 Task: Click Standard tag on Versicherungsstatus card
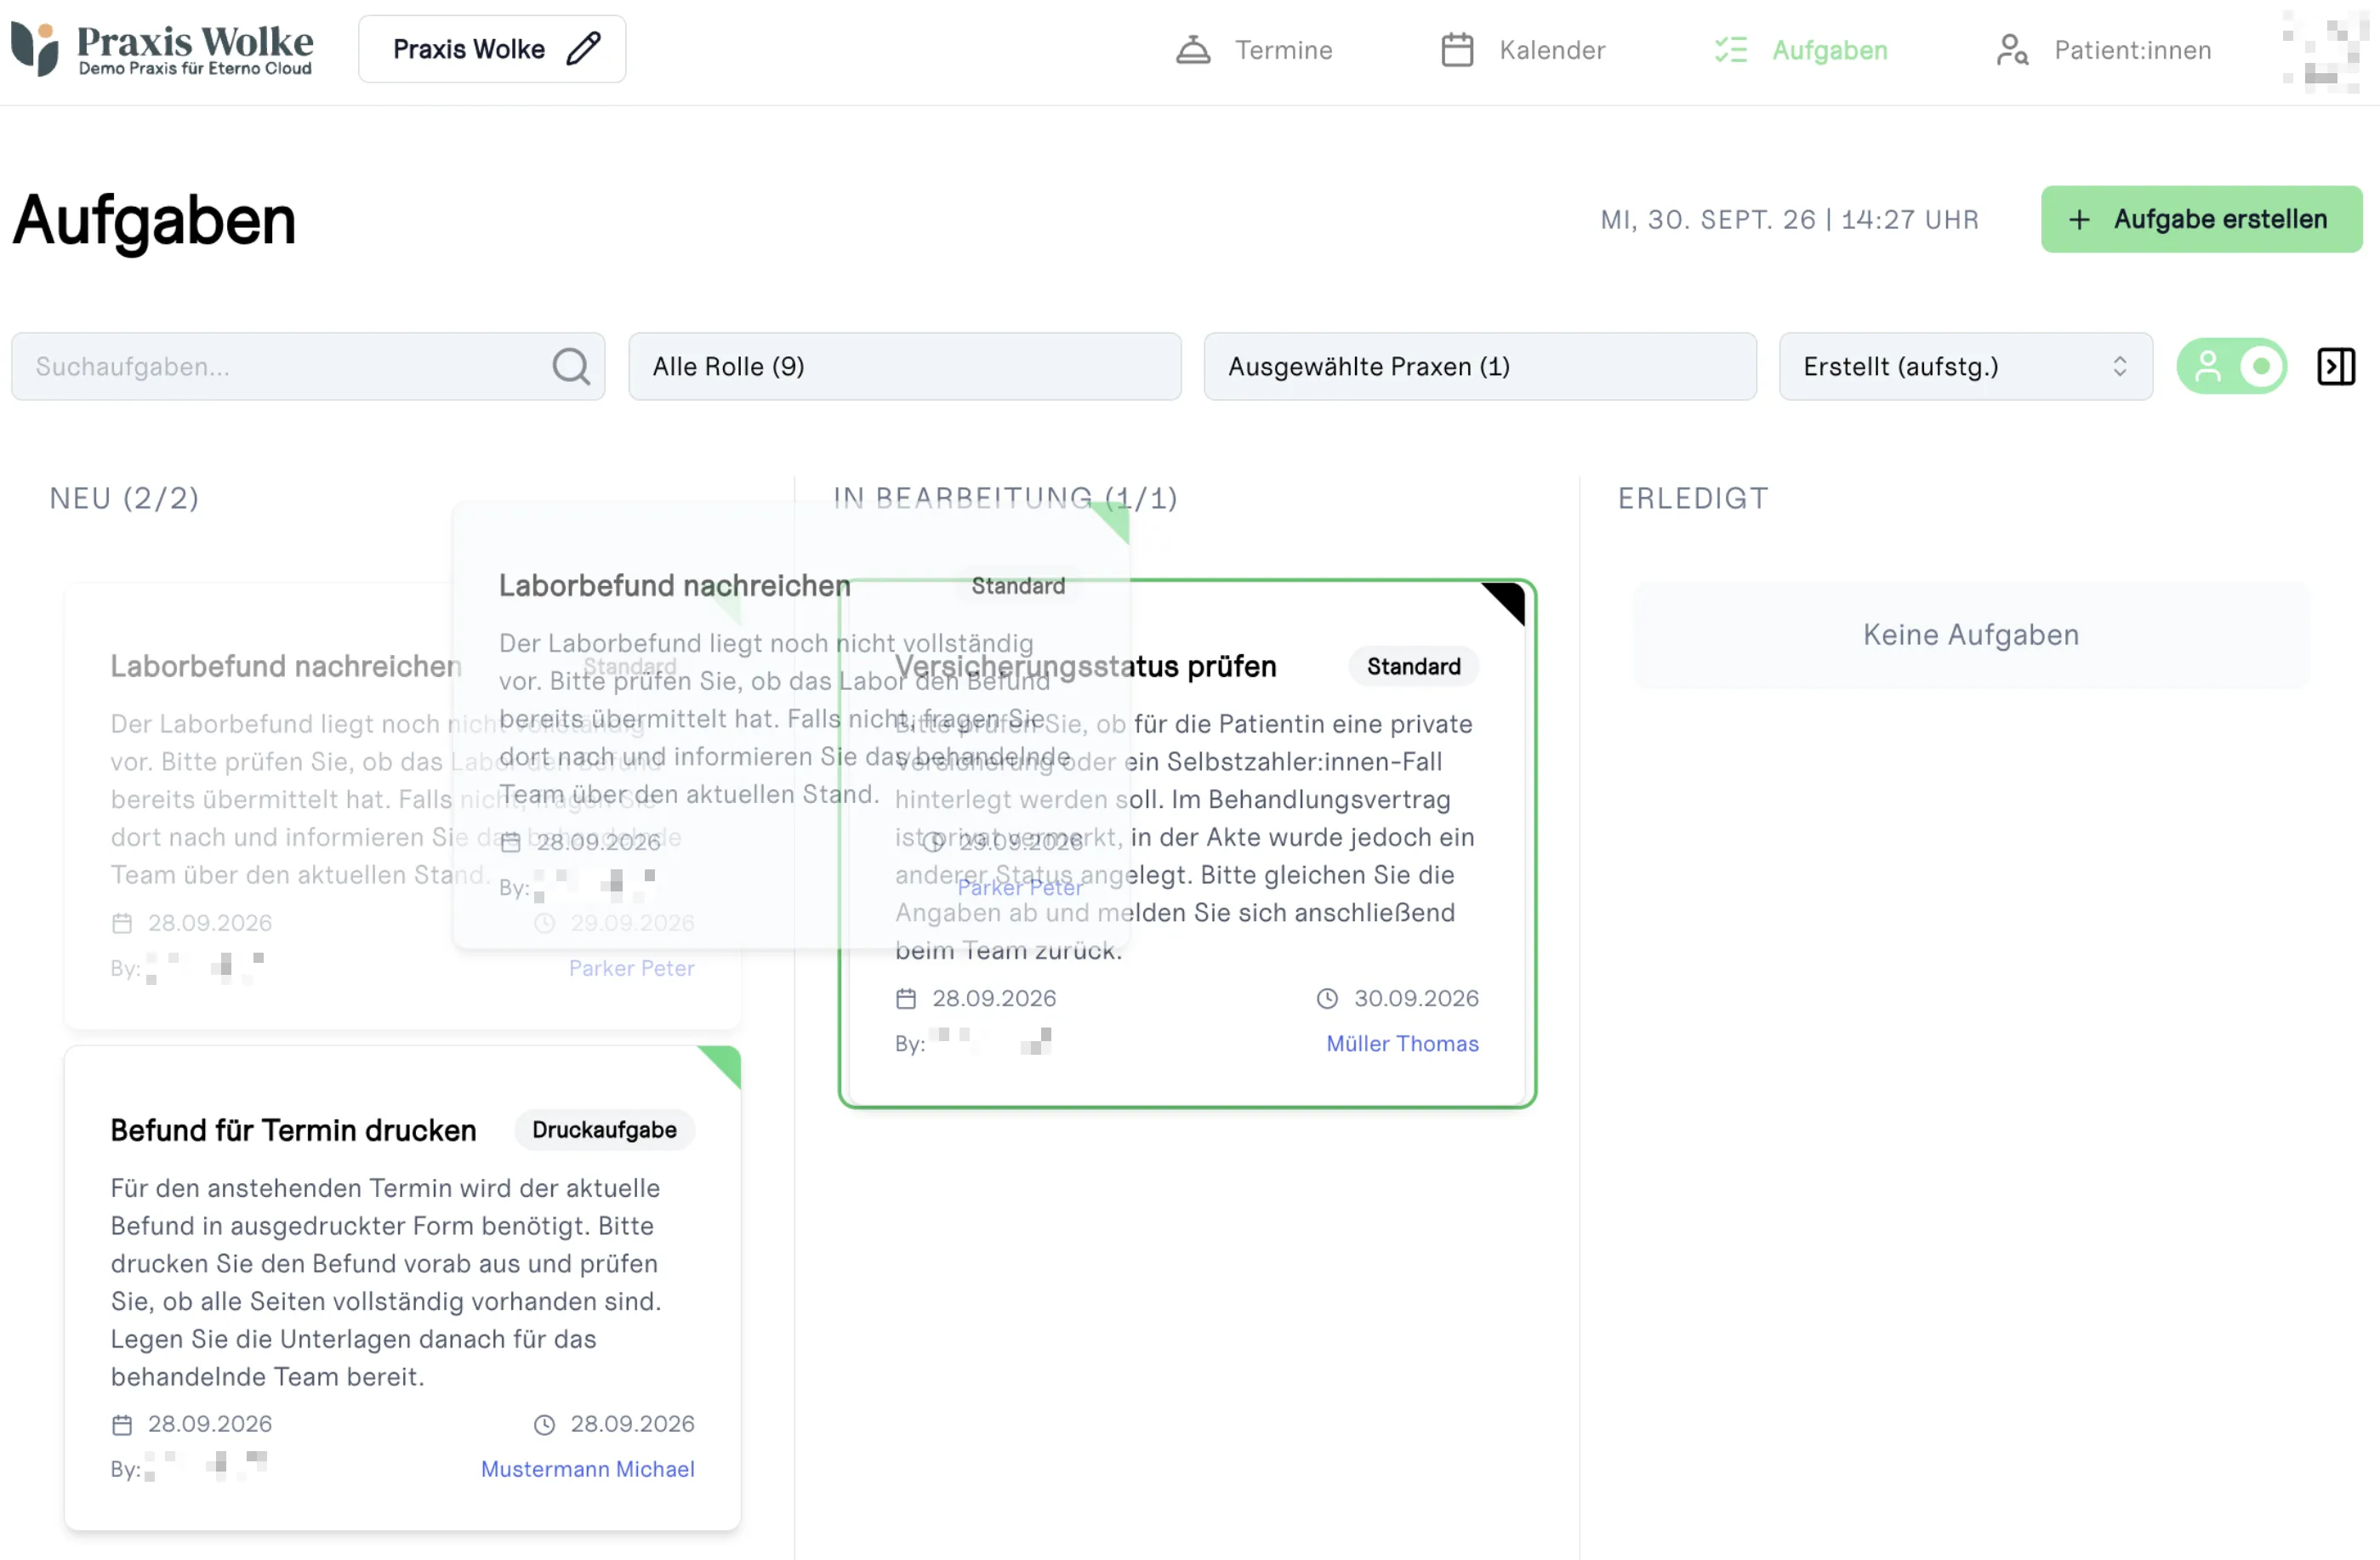(1413, 667)
